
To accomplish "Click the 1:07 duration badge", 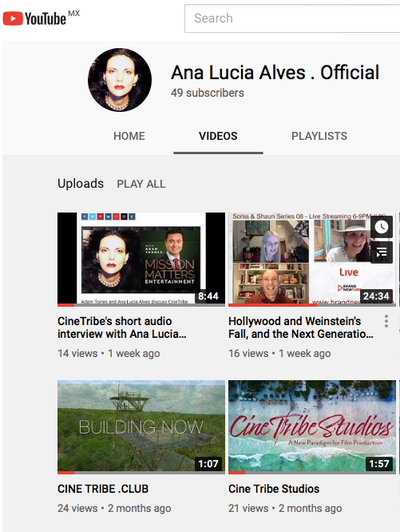I will (208, 463).
